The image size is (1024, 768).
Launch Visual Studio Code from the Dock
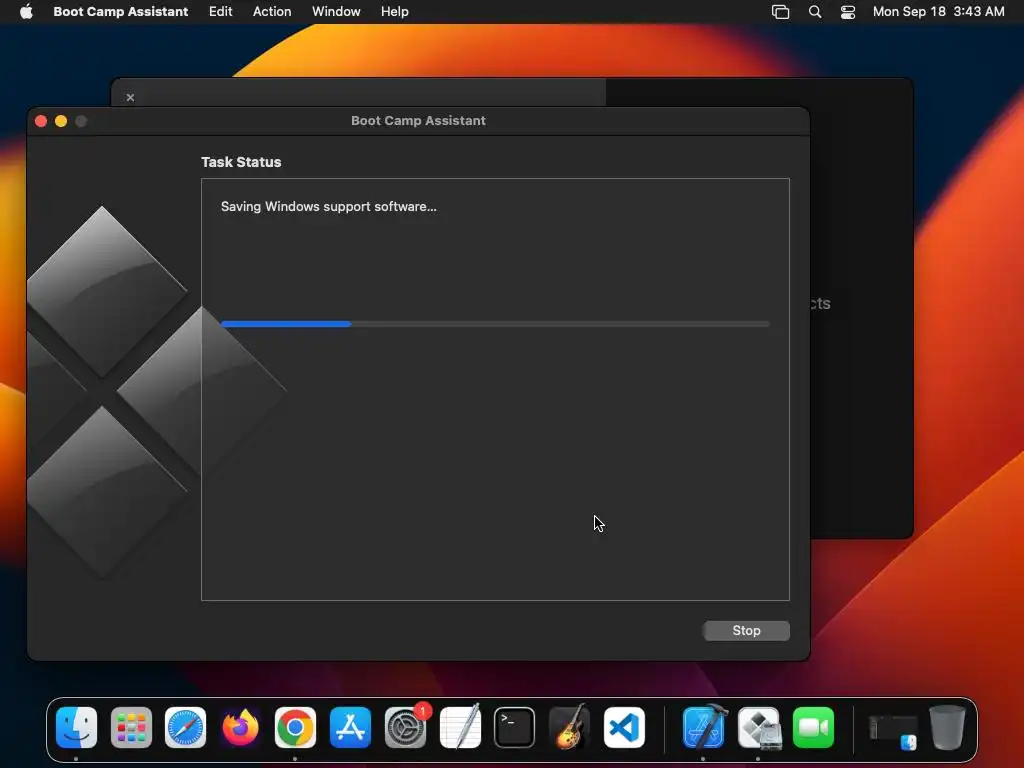click(x=624, y=727)
